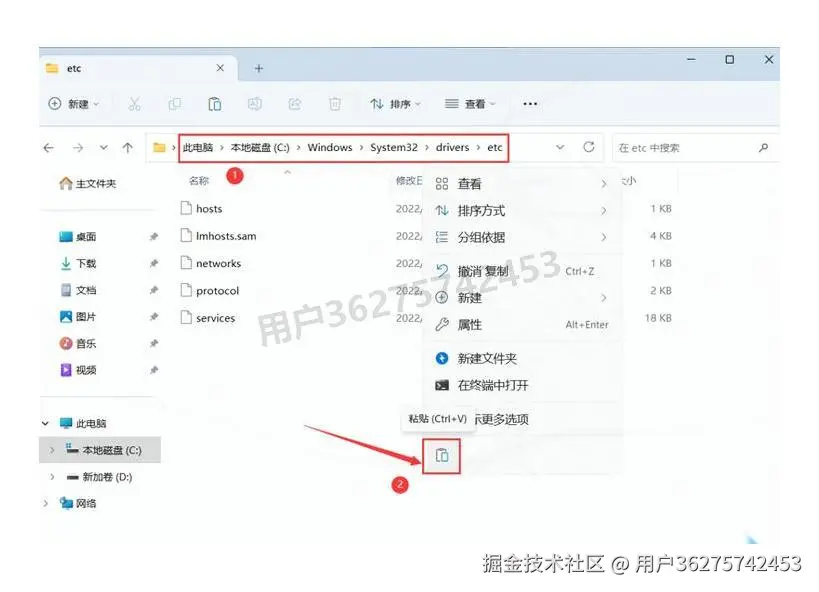Select the Cut icon on the toolbar
Screen dimensions: 819x592
[135, 103]
